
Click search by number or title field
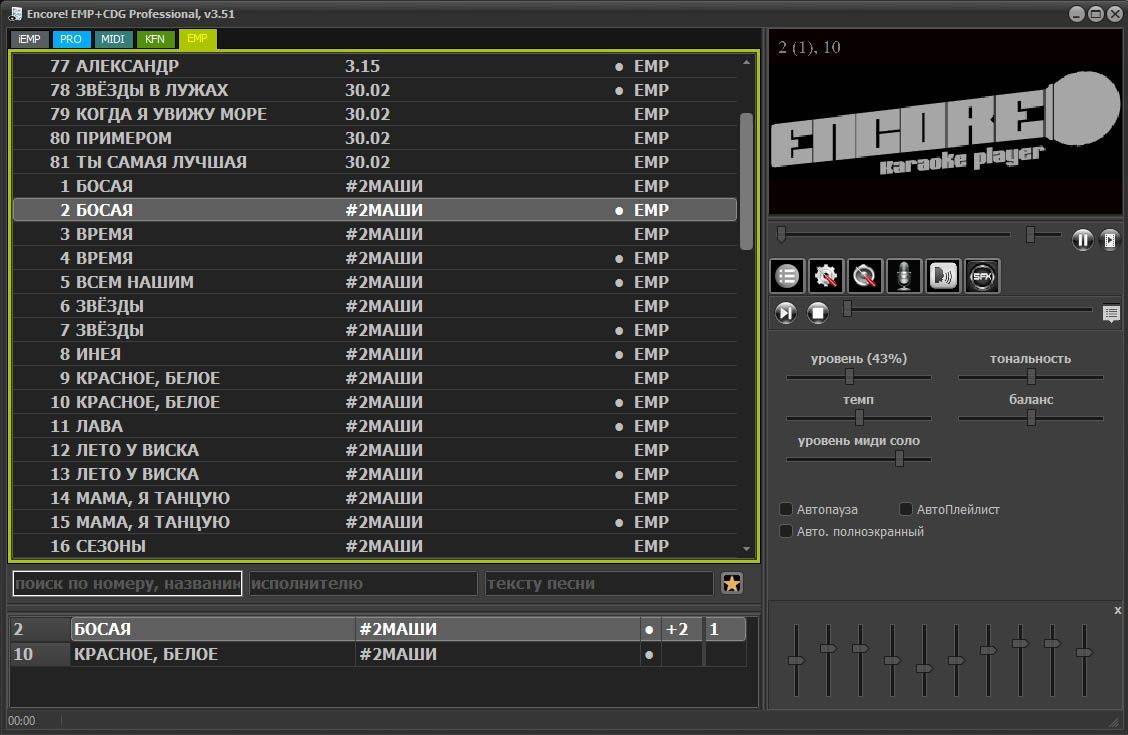(127, 583)
